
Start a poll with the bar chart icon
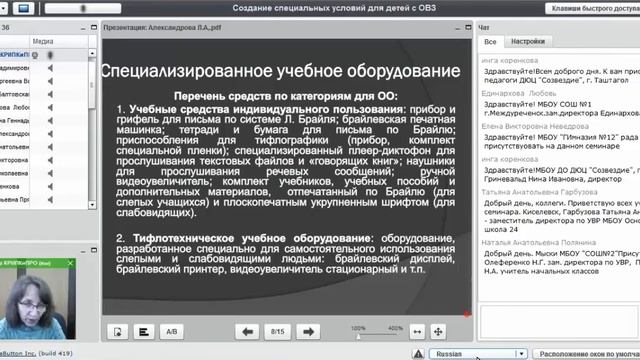click(144, 332)
